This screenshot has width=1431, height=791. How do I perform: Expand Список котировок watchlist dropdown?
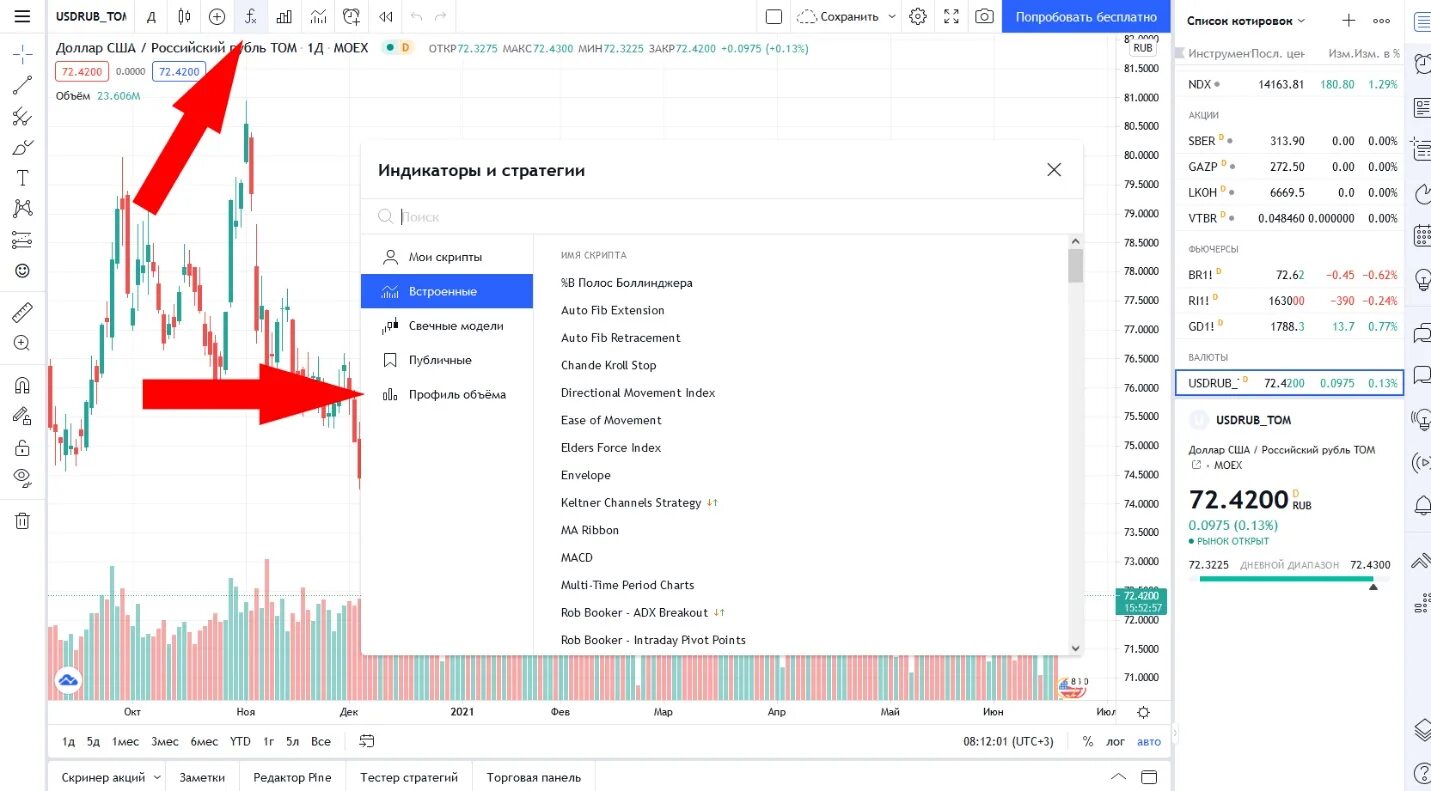[1246, 20]
